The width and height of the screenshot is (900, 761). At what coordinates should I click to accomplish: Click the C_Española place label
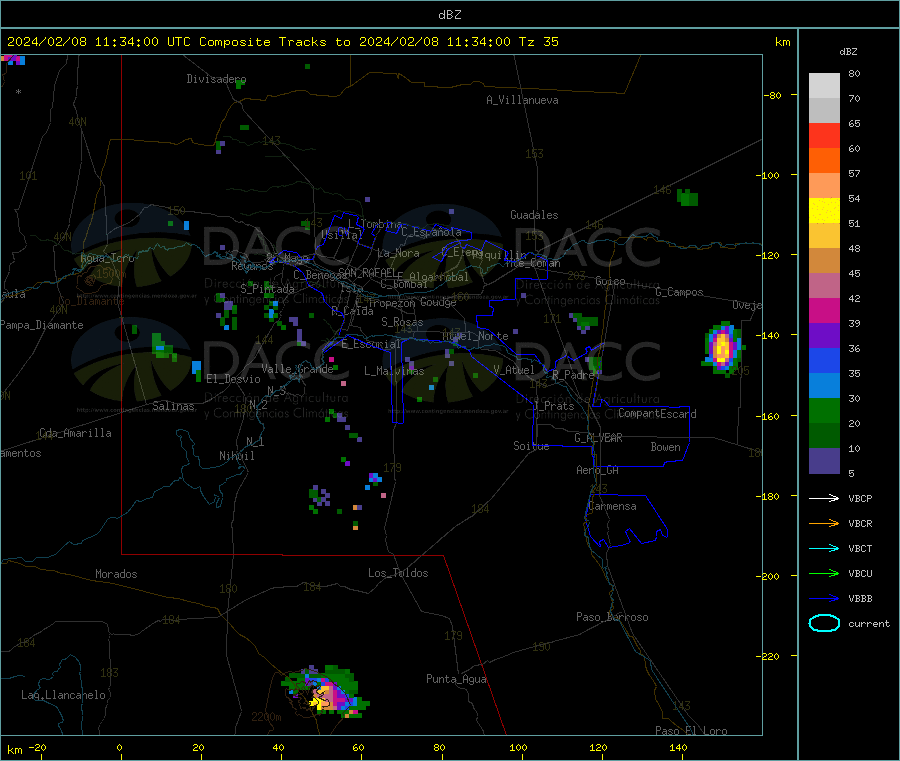(431, 232)
